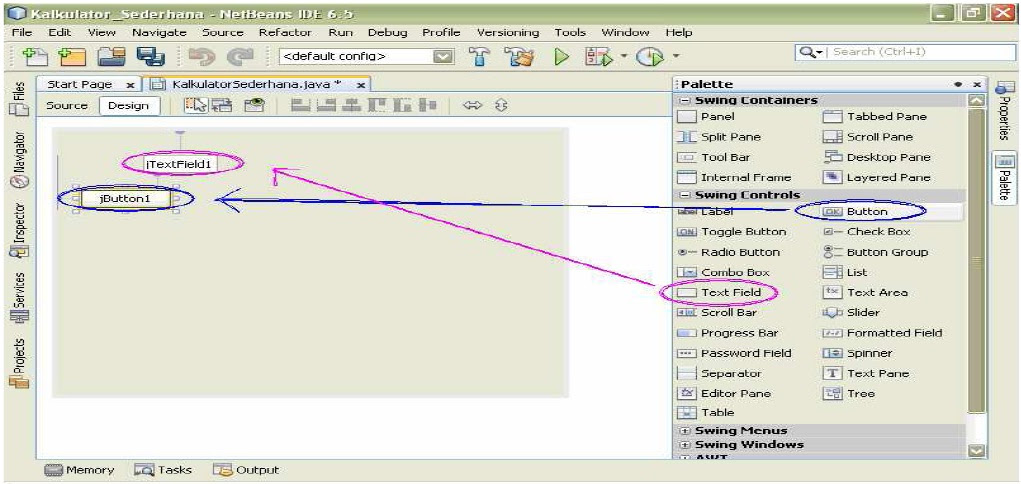Collapse the Swing Containers category
This screenshot has height=484, width=1021.
[684, 100]
